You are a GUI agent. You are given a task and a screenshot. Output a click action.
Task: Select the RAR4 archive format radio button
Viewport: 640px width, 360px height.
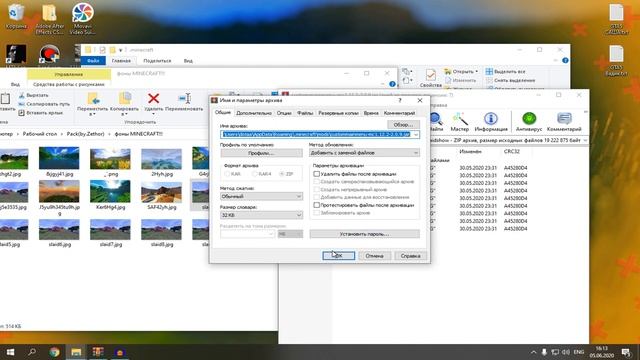[x=254, y=174]
